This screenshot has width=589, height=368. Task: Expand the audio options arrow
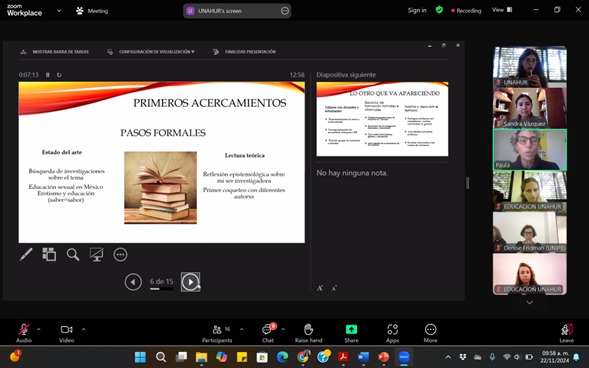38,329
